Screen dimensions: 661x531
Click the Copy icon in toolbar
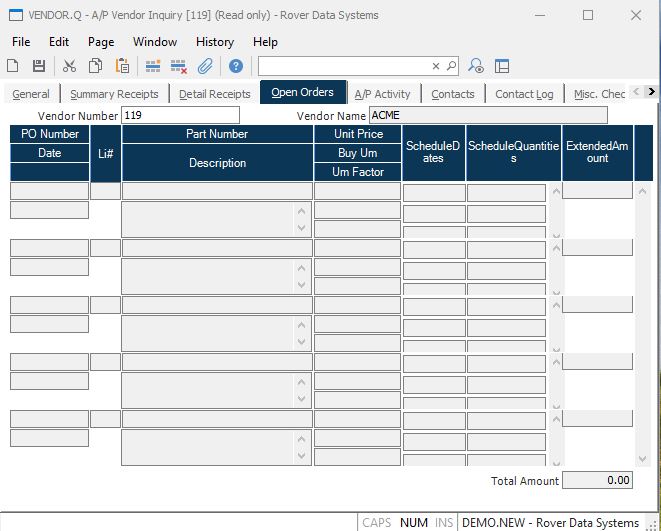tap(95, 66)
